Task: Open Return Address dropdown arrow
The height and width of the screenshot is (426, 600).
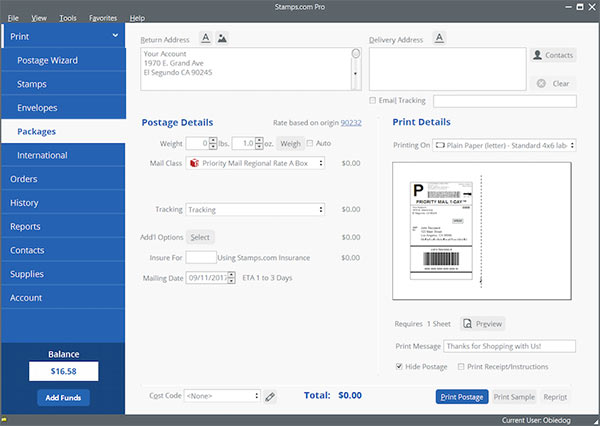Action: (x=355, y=73)
